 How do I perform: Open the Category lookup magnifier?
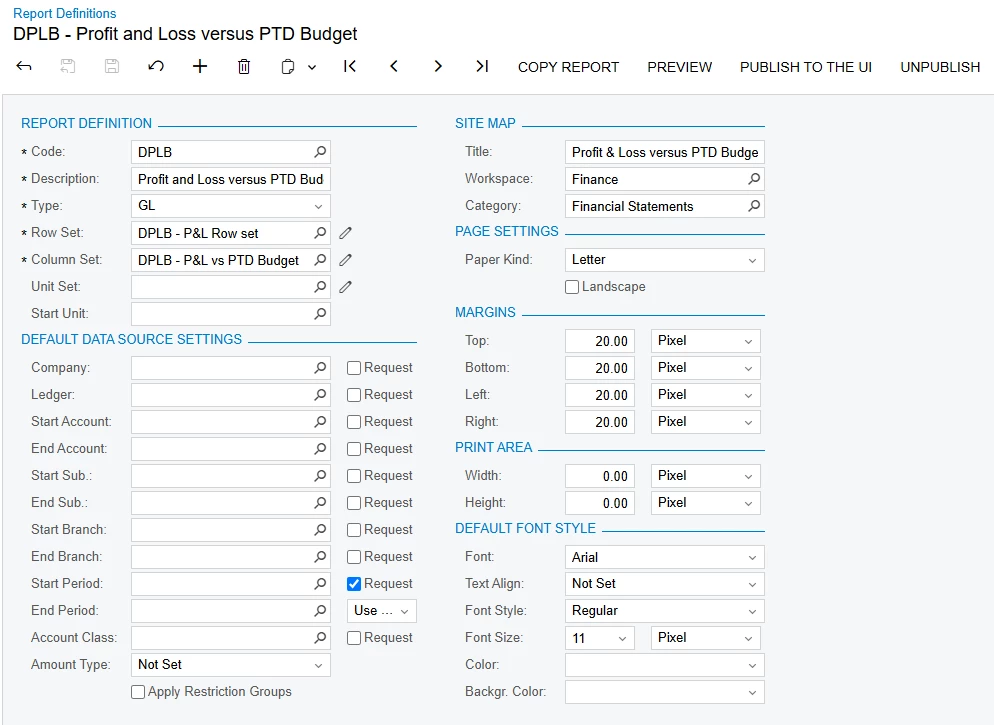tap(754, 206)
